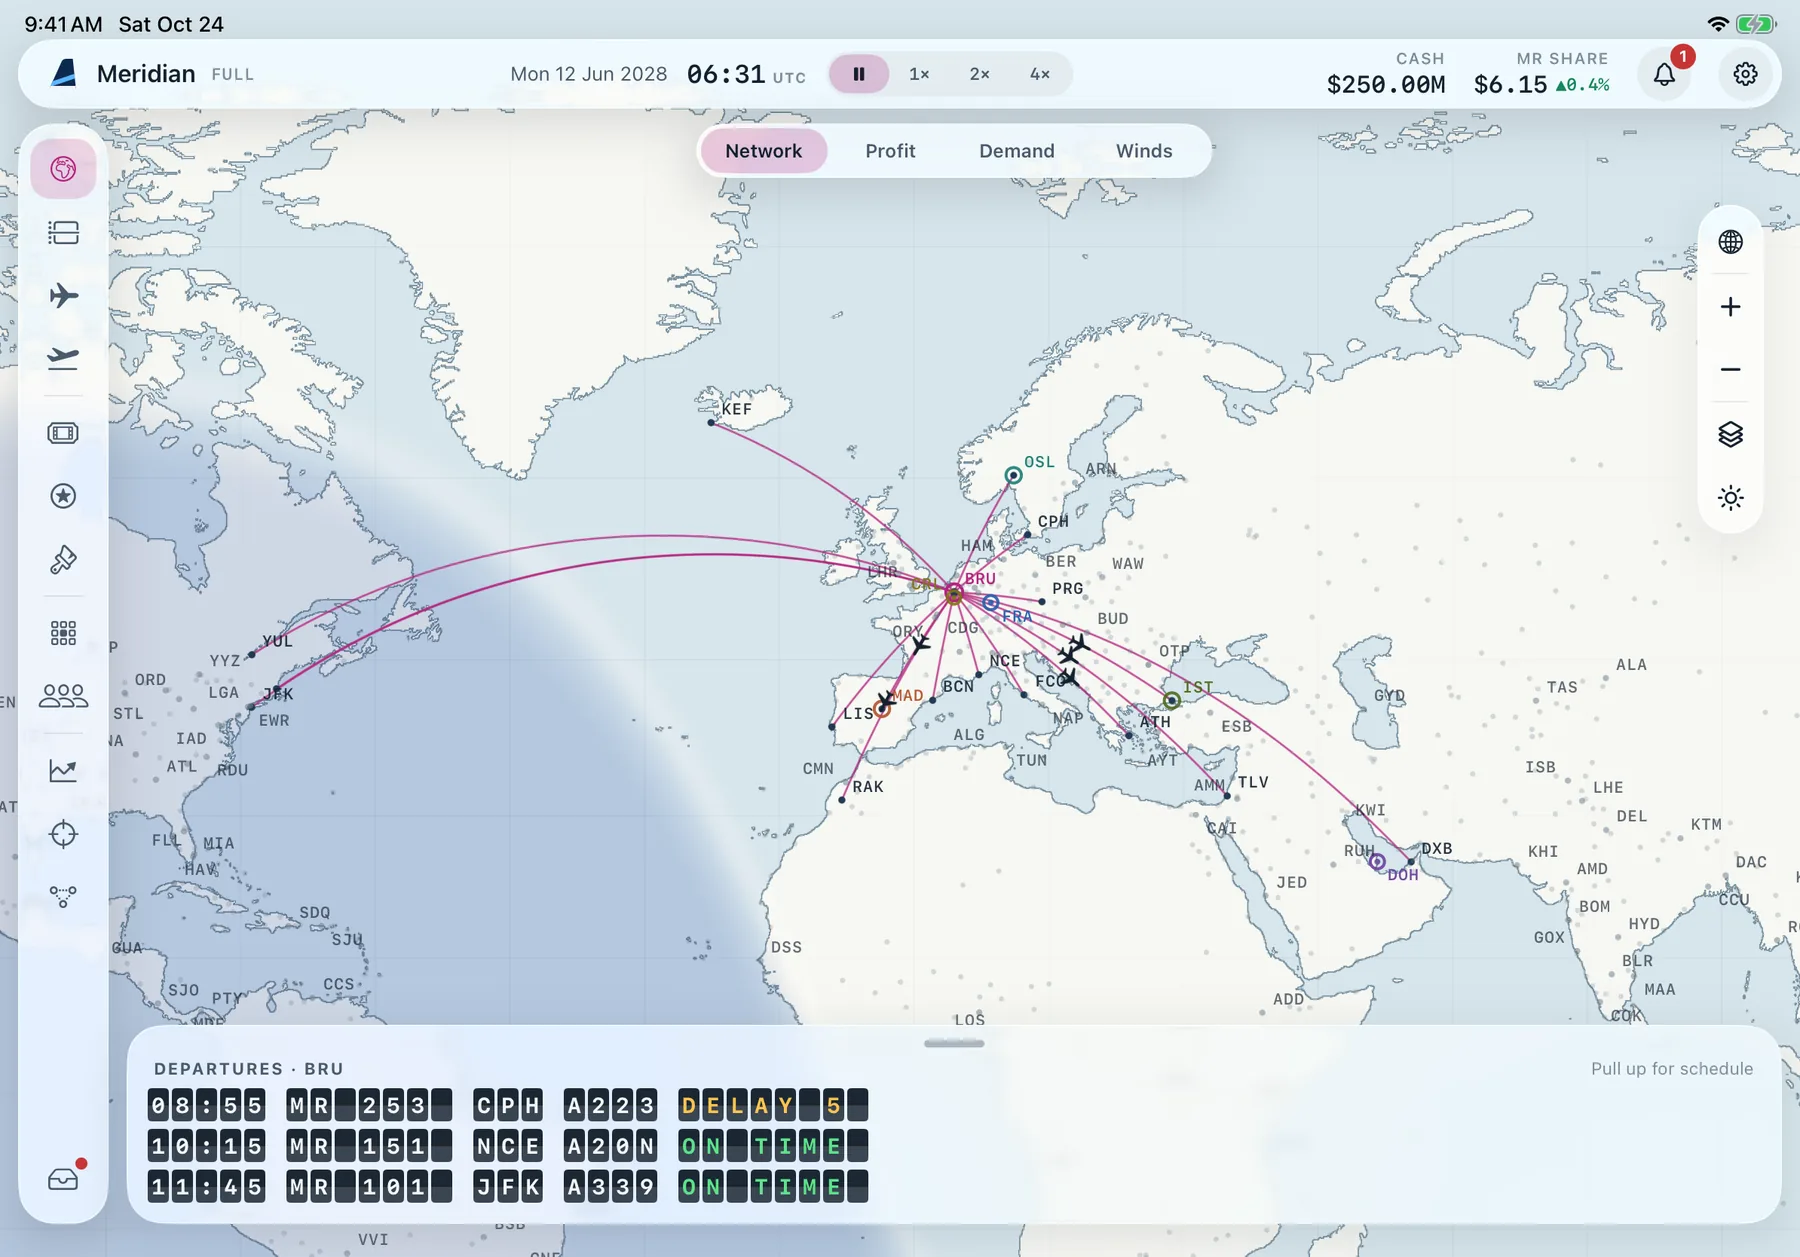
Task: Open the chart statistics sidebar icon
Action: tap(63, 770)
